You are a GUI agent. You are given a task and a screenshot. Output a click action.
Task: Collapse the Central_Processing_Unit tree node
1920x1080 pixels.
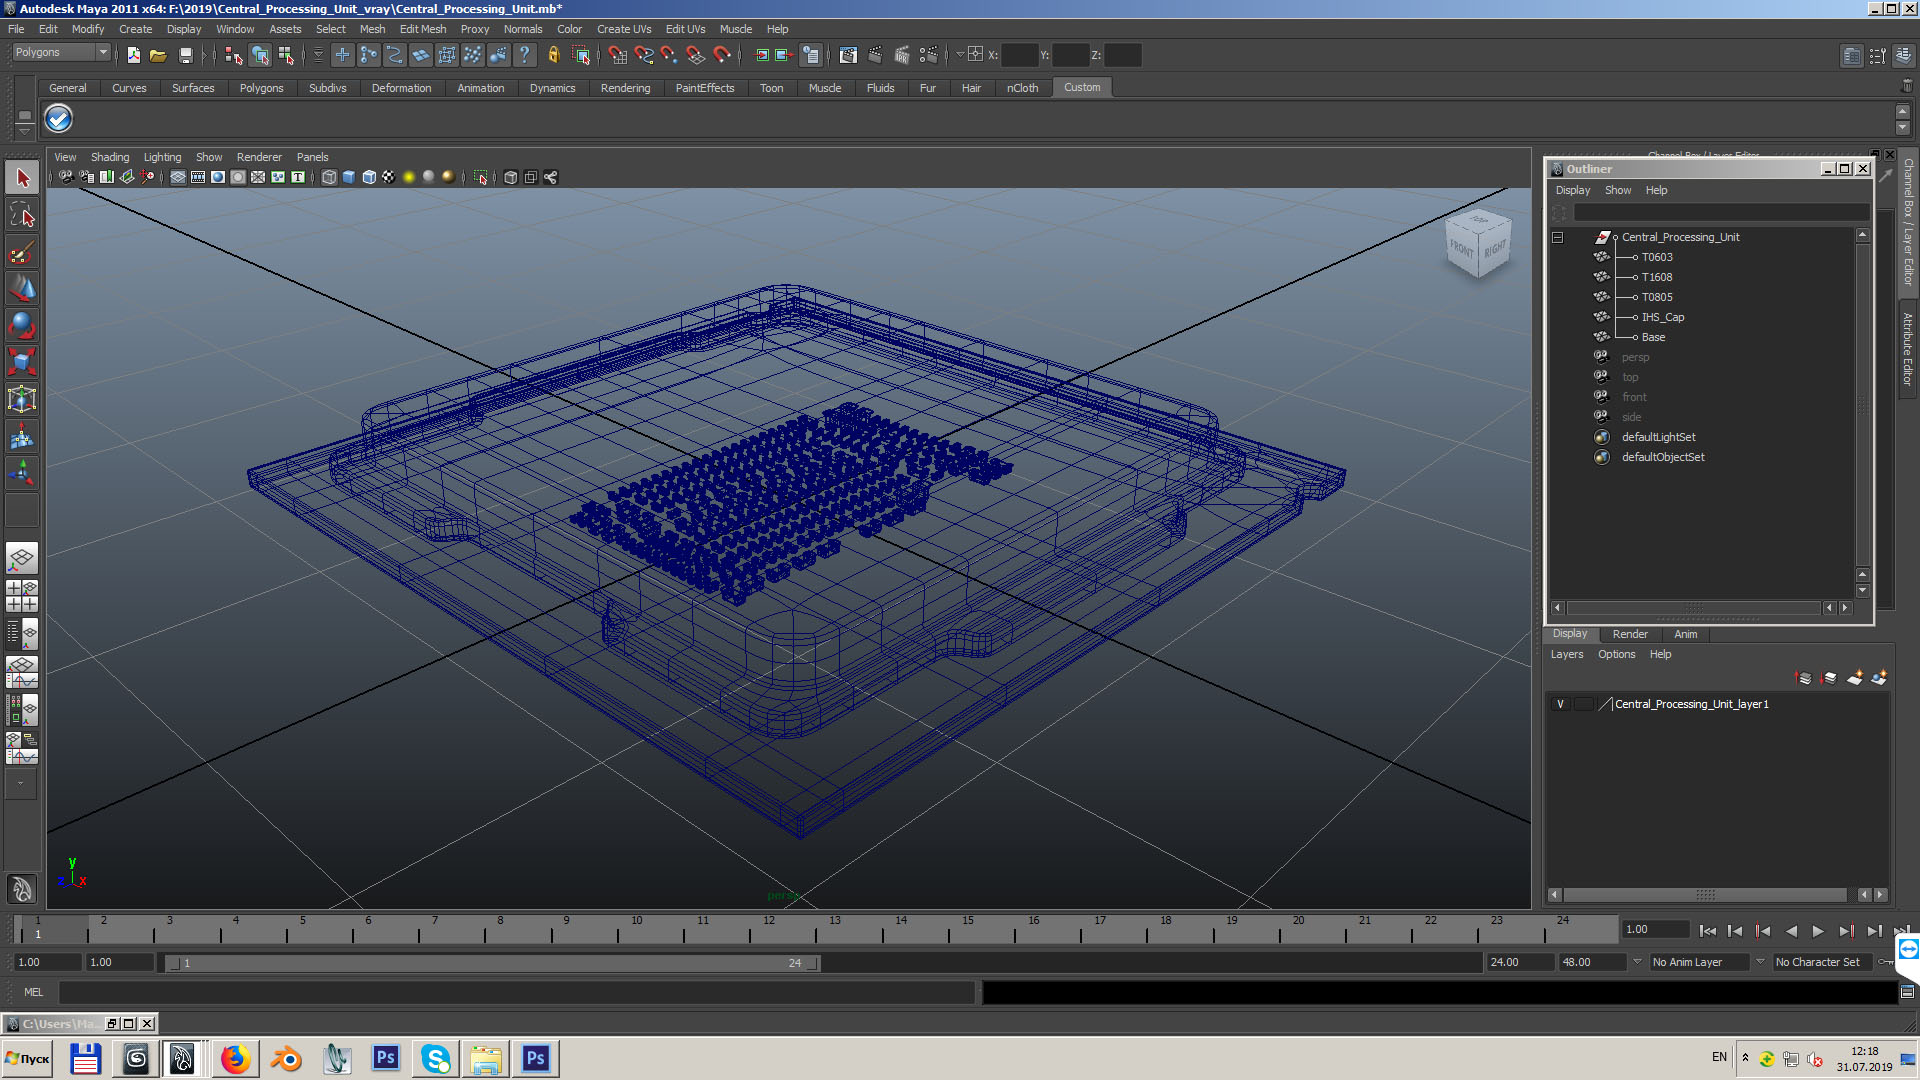point(1557,237)
